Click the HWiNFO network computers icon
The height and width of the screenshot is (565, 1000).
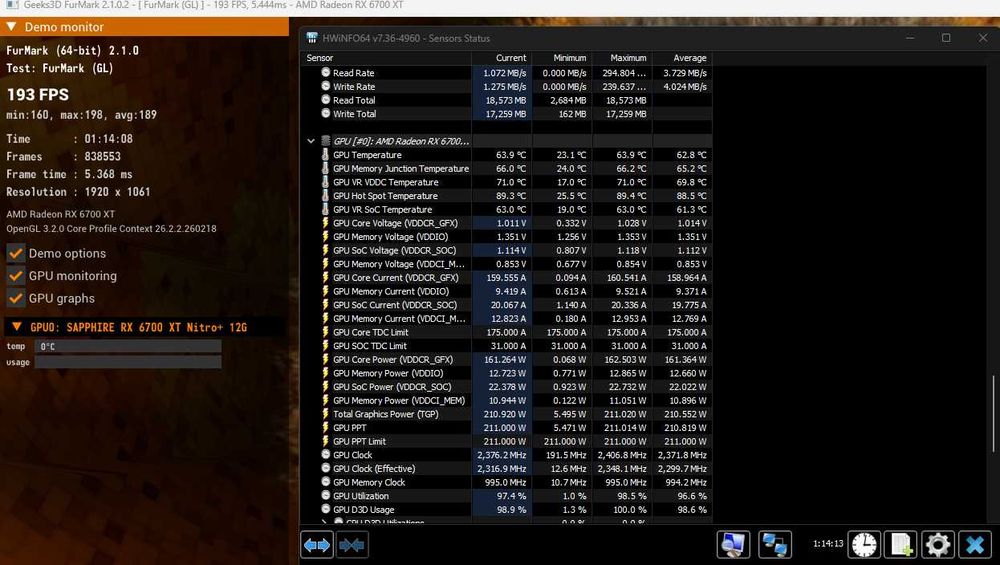coord(775,545)
